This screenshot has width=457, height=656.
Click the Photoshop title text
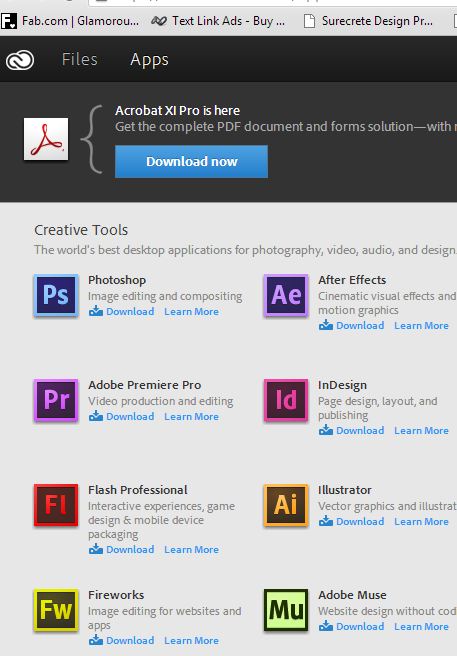point(117,280)
